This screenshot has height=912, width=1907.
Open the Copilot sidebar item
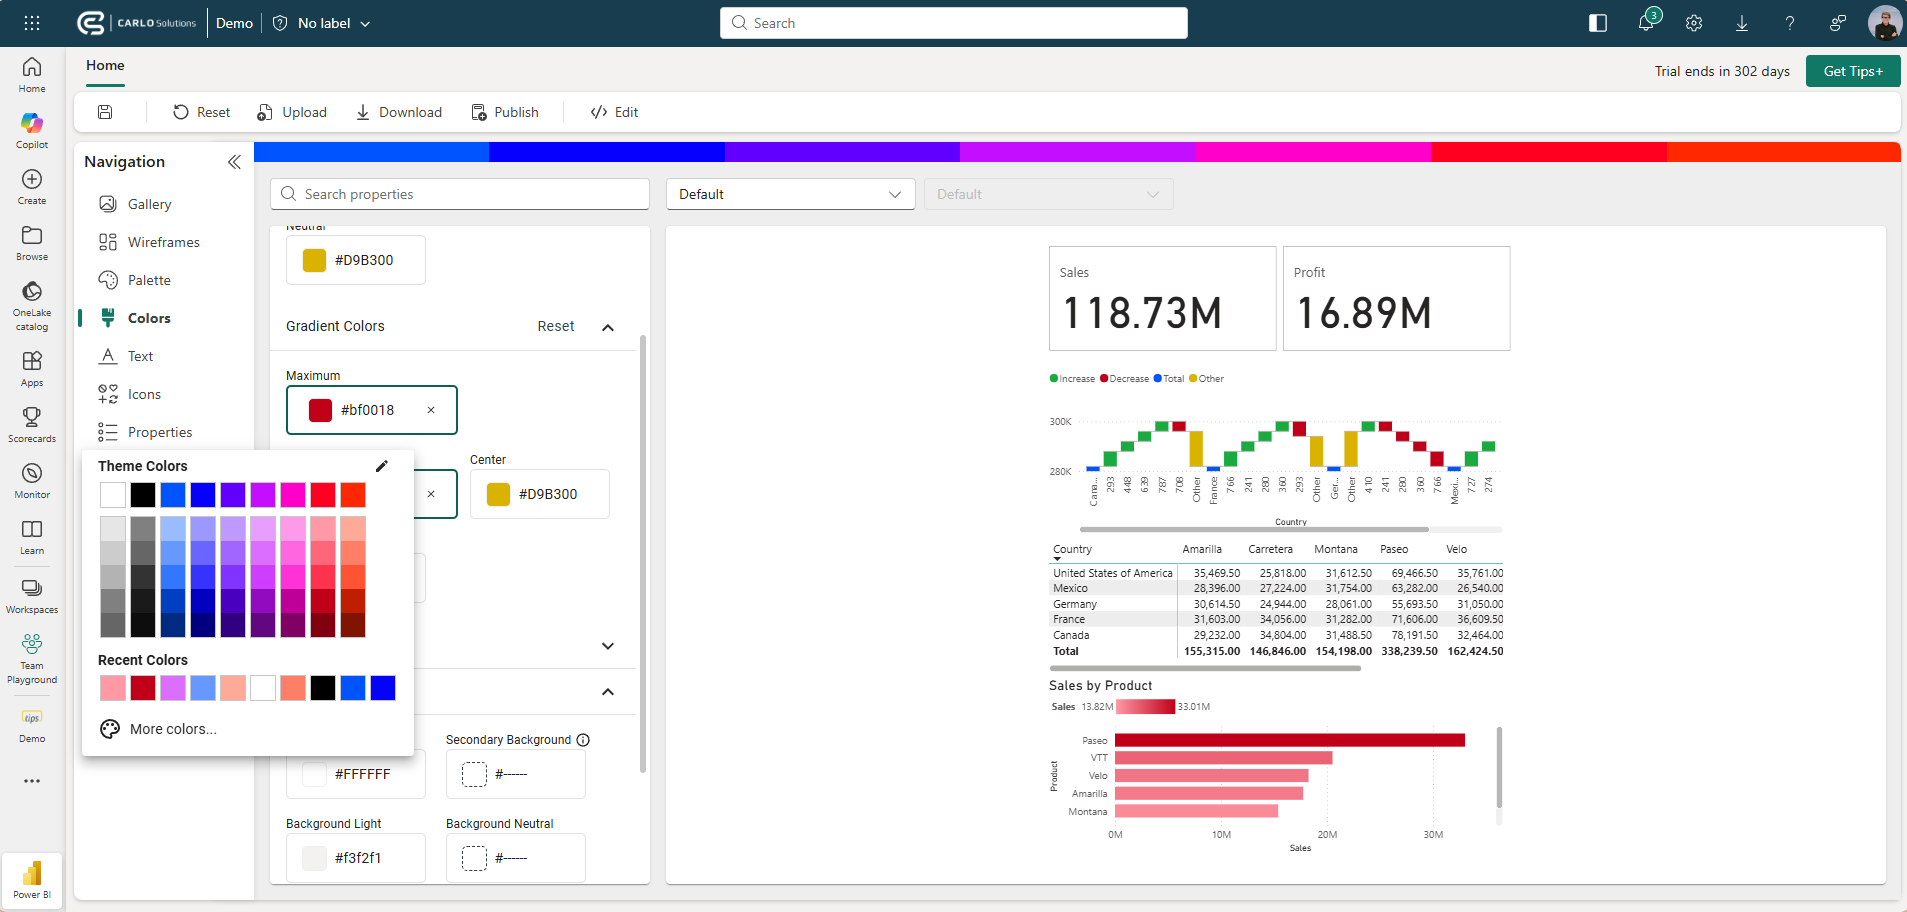(x=32, y=130)
